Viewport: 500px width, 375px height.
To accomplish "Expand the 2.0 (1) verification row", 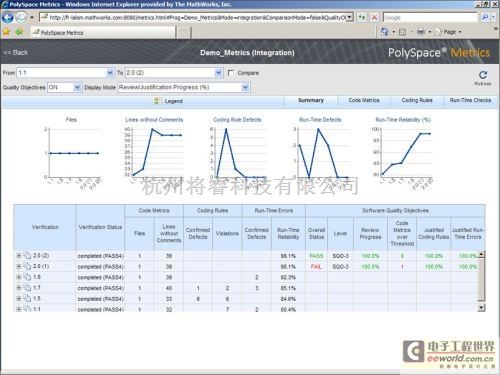I will coord(19,266).
